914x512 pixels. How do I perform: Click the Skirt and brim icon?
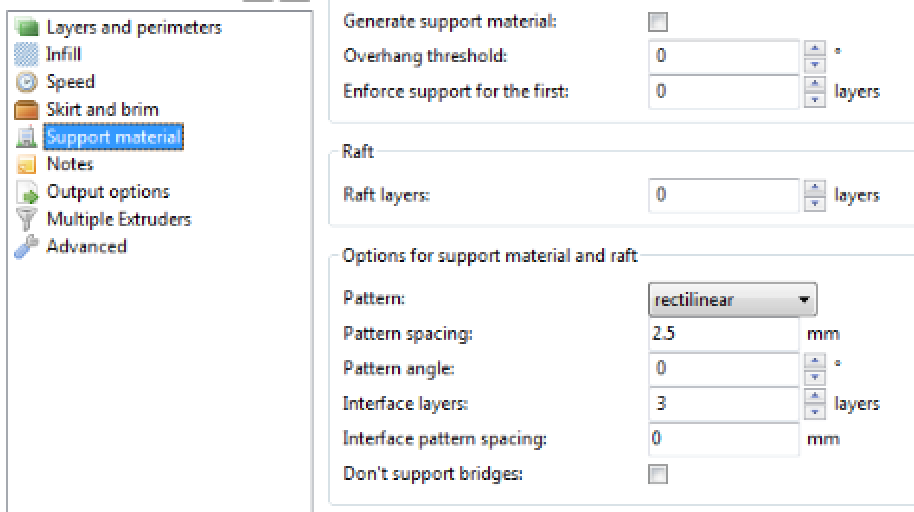click(x=28, y=109)
